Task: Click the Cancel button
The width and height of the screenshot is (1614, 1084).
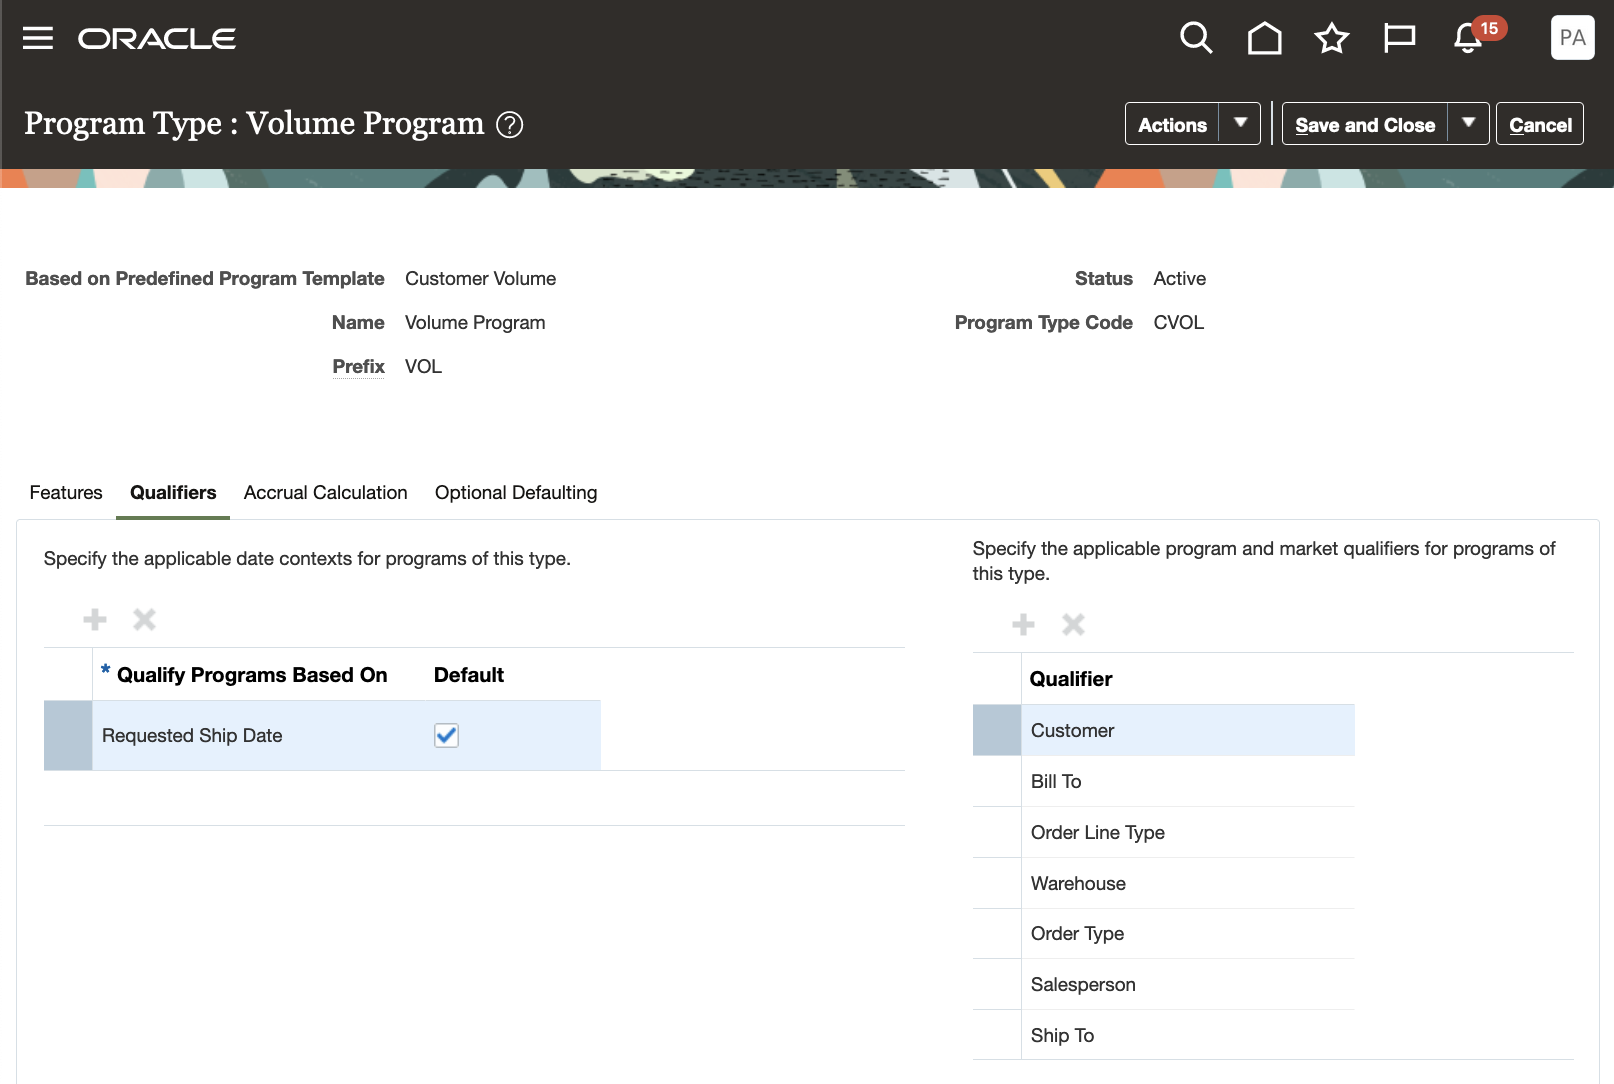Action: pyautogui.click(x=1540, y=124)
